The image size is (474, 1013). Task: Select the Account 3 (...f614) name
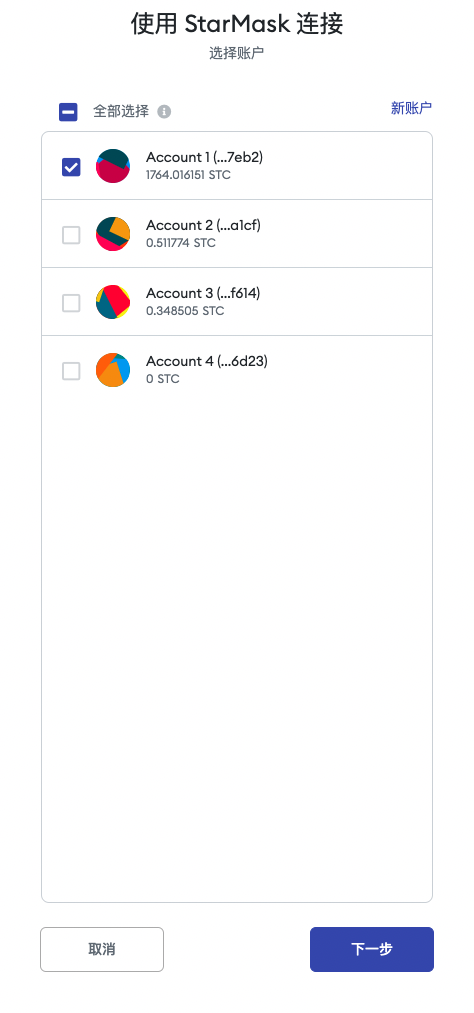point(203,293)
